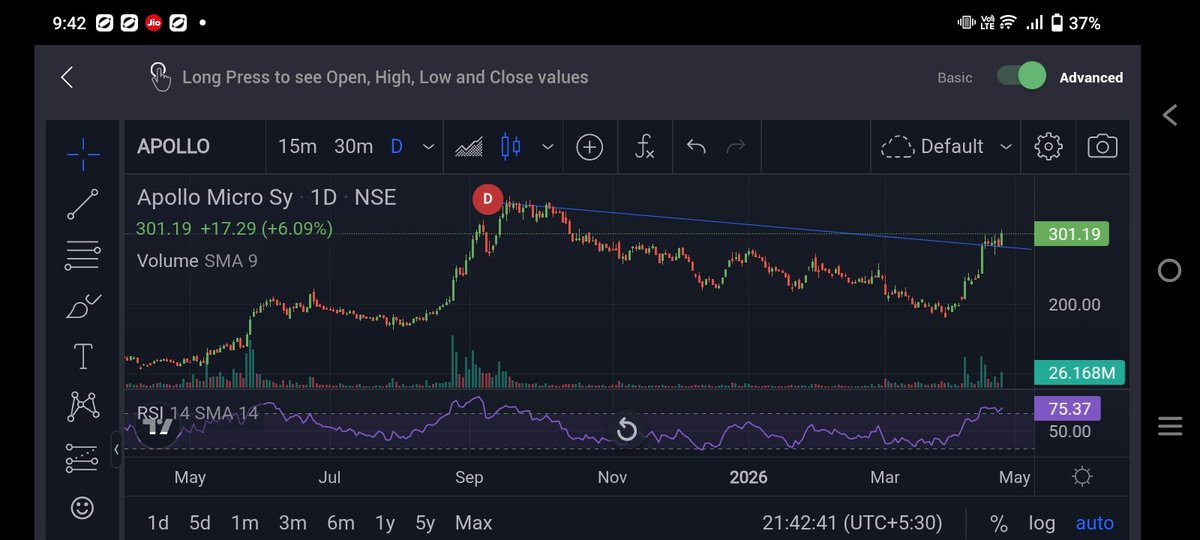Click the long-press hint hand icon

160,77
